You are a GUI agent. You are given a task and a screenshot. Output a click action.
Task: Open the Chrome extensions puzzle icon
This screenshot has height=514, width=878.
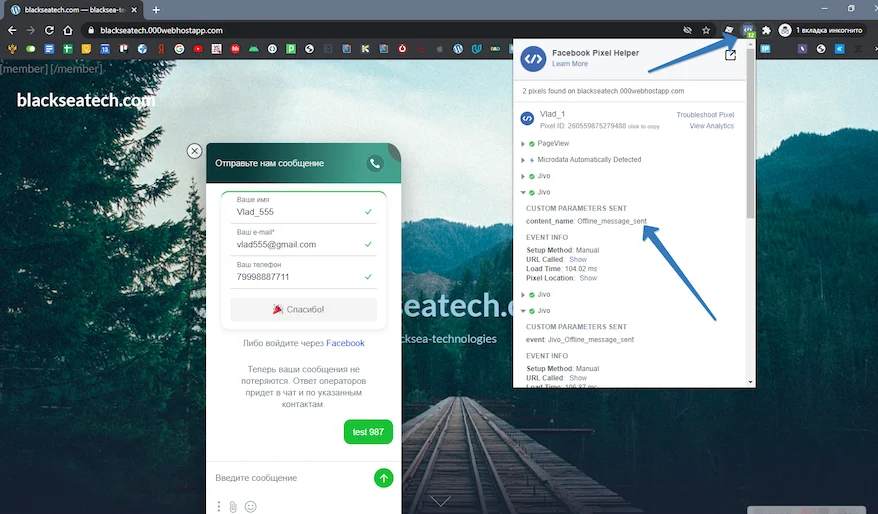(767, 30)
